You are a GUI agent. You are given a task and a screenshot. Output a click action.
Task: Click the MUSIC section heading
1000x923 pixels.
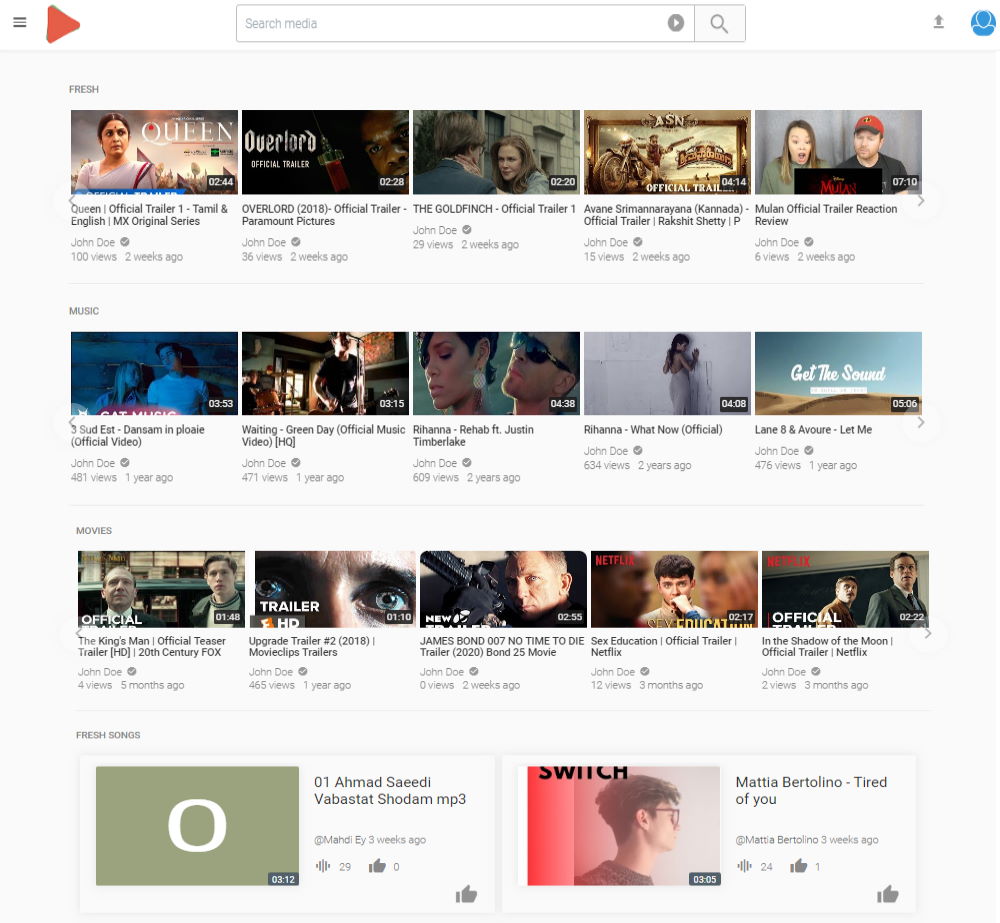click(84, 311)
